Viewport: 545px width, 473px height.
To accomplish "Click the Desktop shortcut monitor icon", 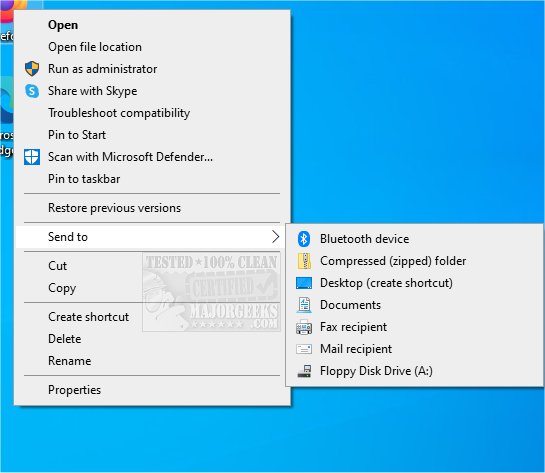I will coord(304,283).
